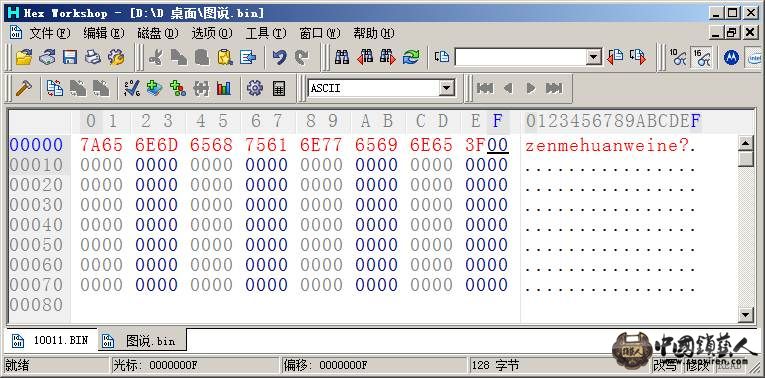
Task: Click the page icon with left red arrow
Action: click(x=615, y=57)
